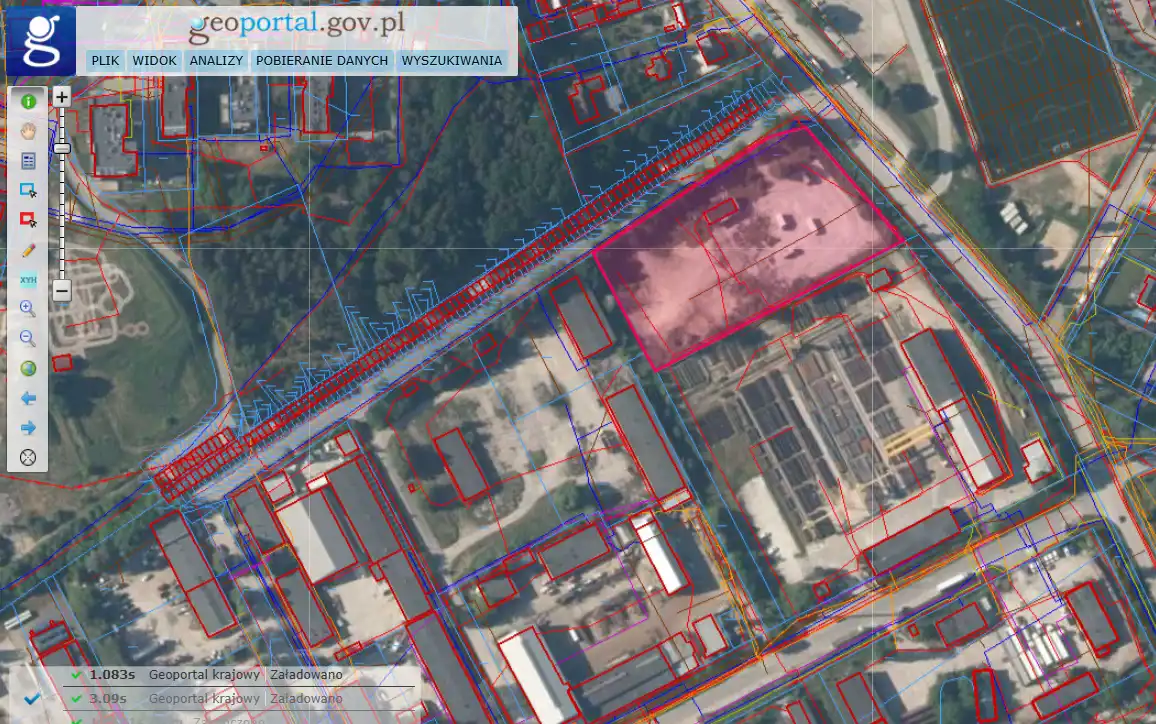1156x724 pixels.
Task: Open the XYH coordinates tool
Action: tap(28, 280)
